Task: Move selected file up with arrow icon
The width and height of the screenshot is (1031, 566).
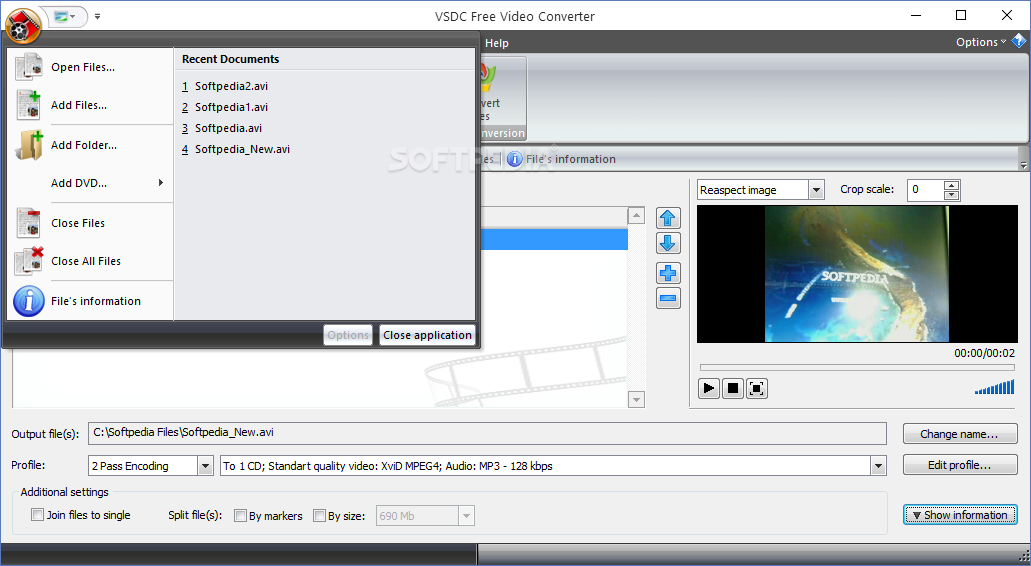Action: pos(668,218)
